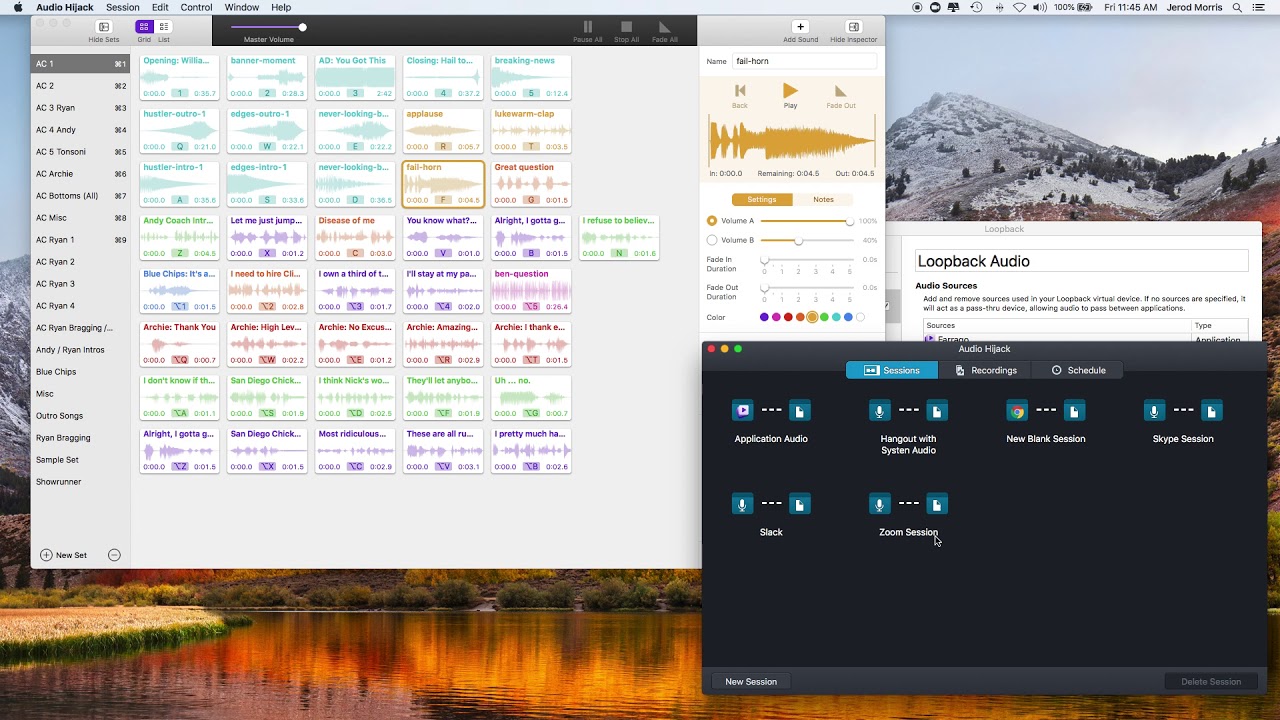This screenshot has height=720, width=1280.
Task: Open the Schedule tab in Audio Hijack
Action: point(1078,370)
